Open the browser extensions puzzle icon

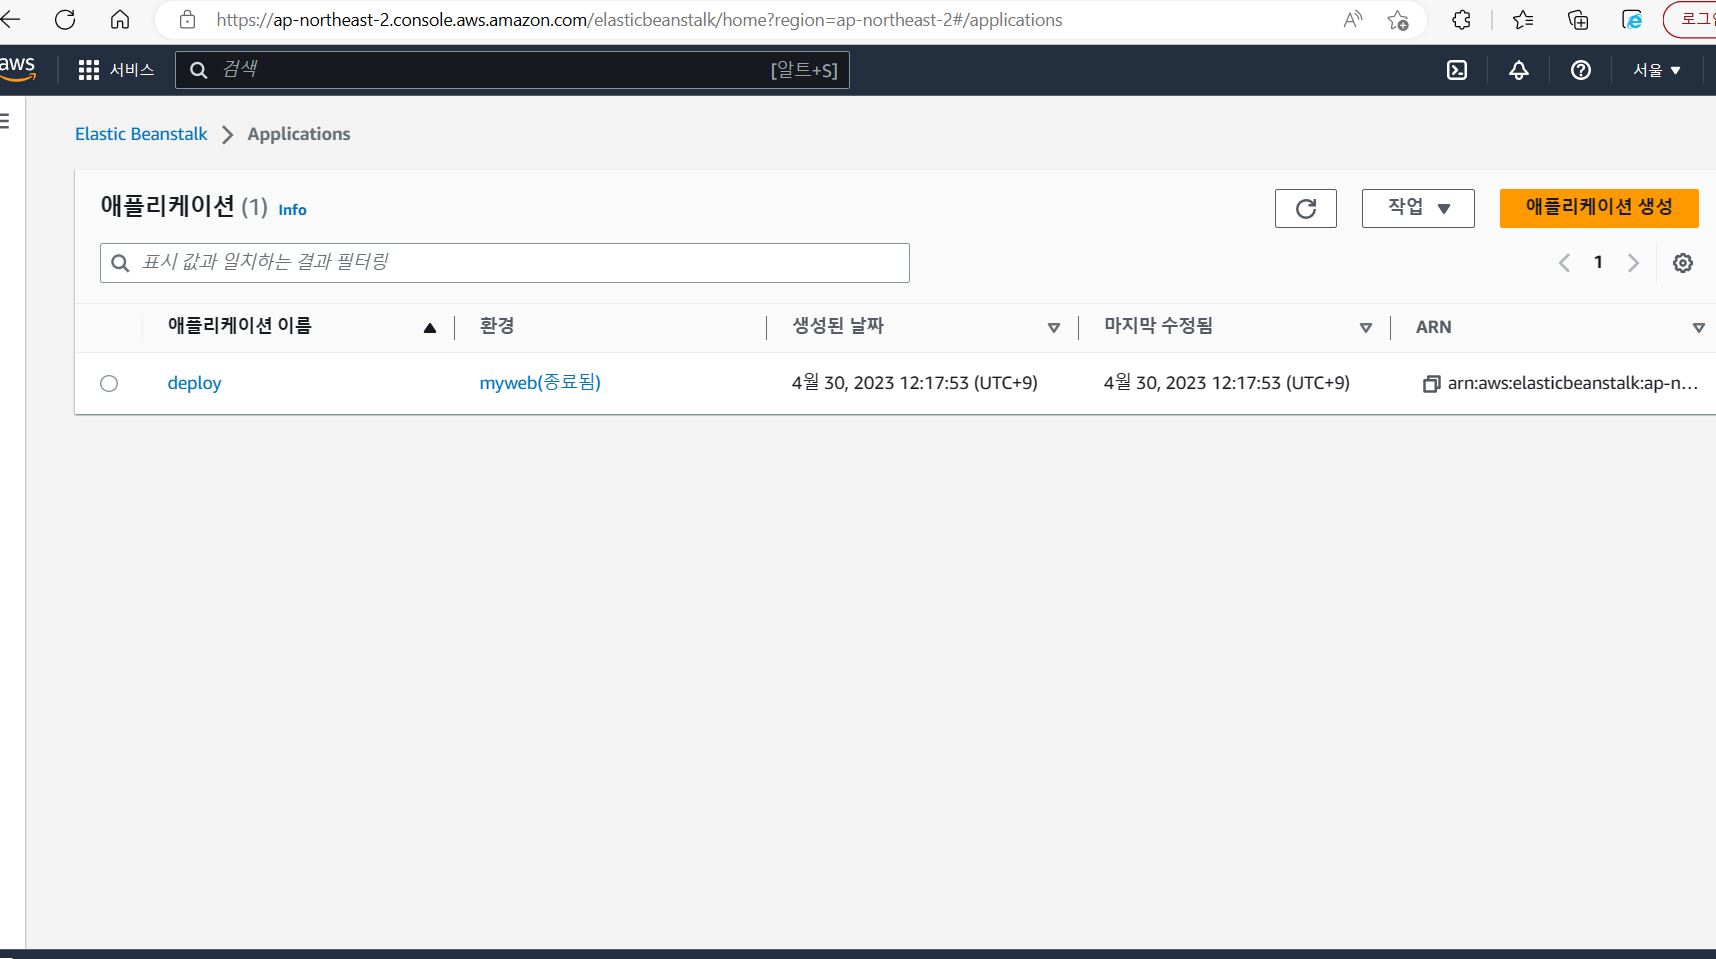click(1461, 19)
